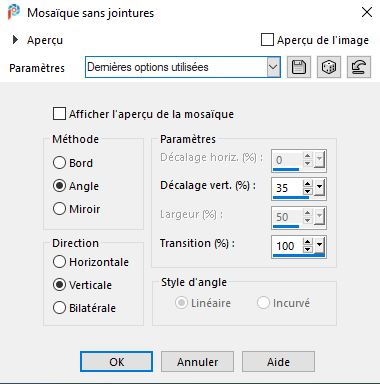Decrease the Transition value with the down arrow
The image size is (380, 384).
pos(308,249)
